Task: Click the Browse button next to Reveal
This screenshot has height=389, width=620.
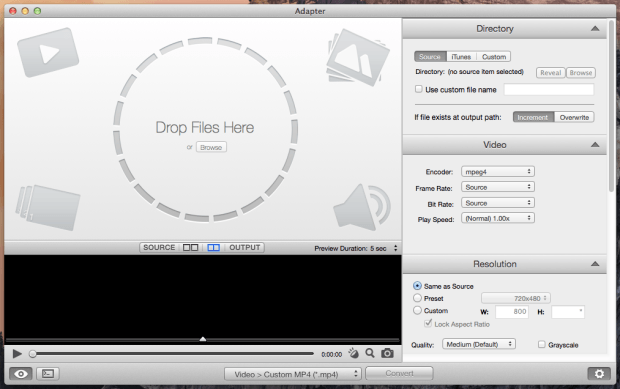Action: 581,73
